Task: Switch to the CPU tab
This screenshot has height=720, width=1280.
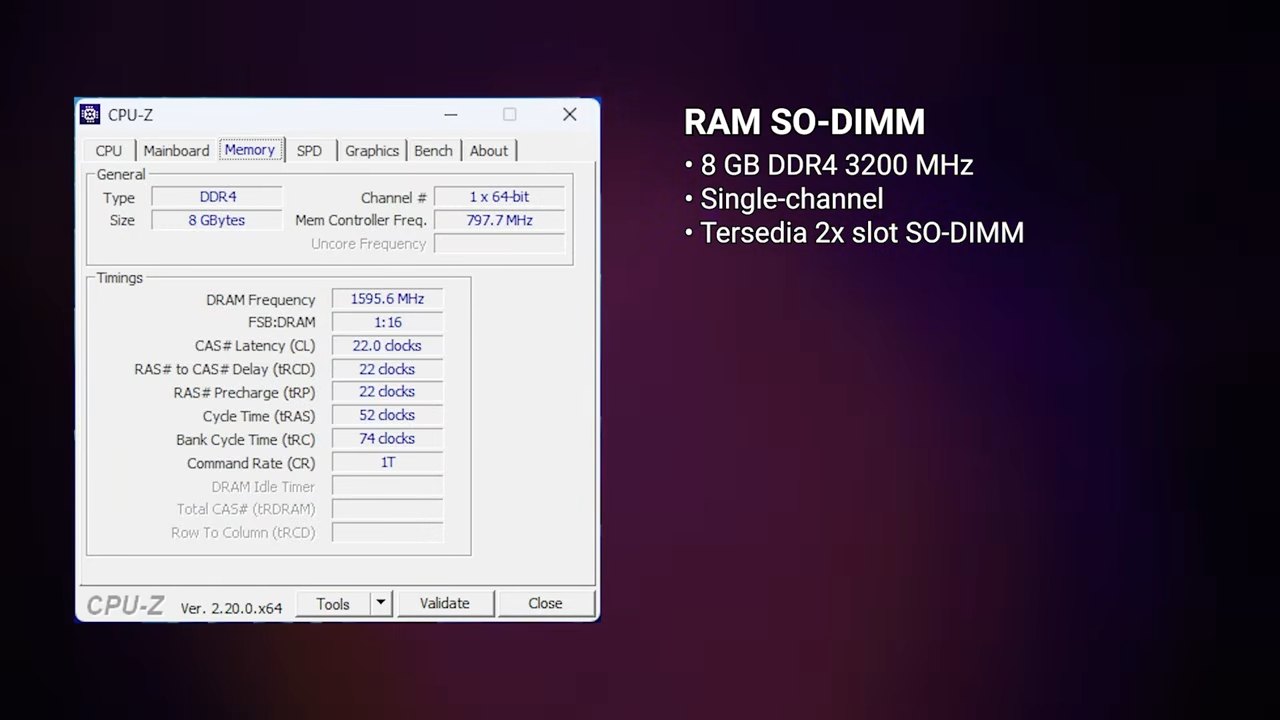Action: [x=109, y=150]
